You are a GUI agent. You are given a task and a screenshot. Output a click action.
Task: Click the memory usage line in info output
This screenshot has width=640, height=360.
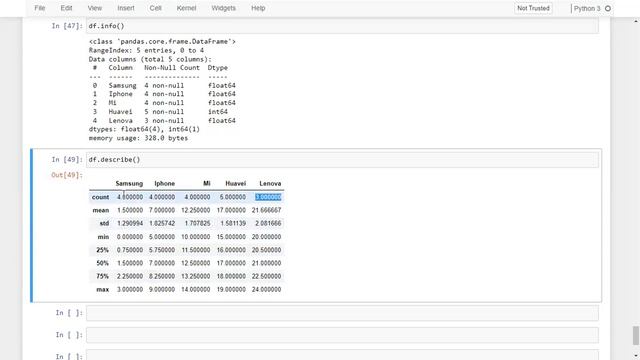coord(138,138)
